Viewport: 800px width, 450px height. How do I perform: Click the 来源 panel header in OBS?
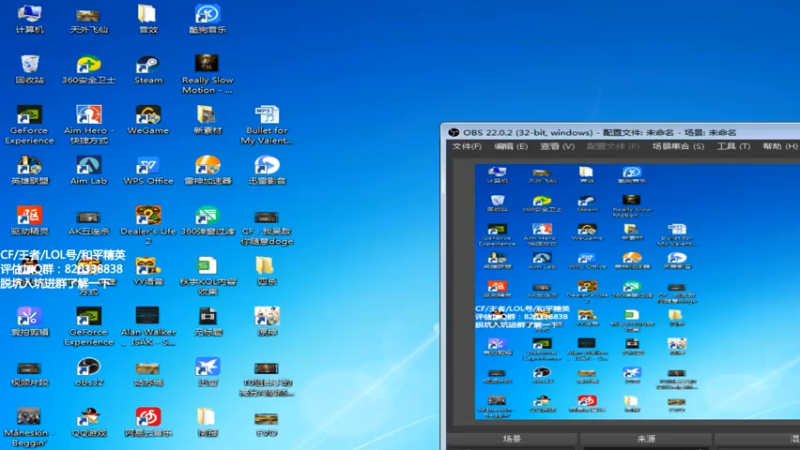click(x=646, y=439)
